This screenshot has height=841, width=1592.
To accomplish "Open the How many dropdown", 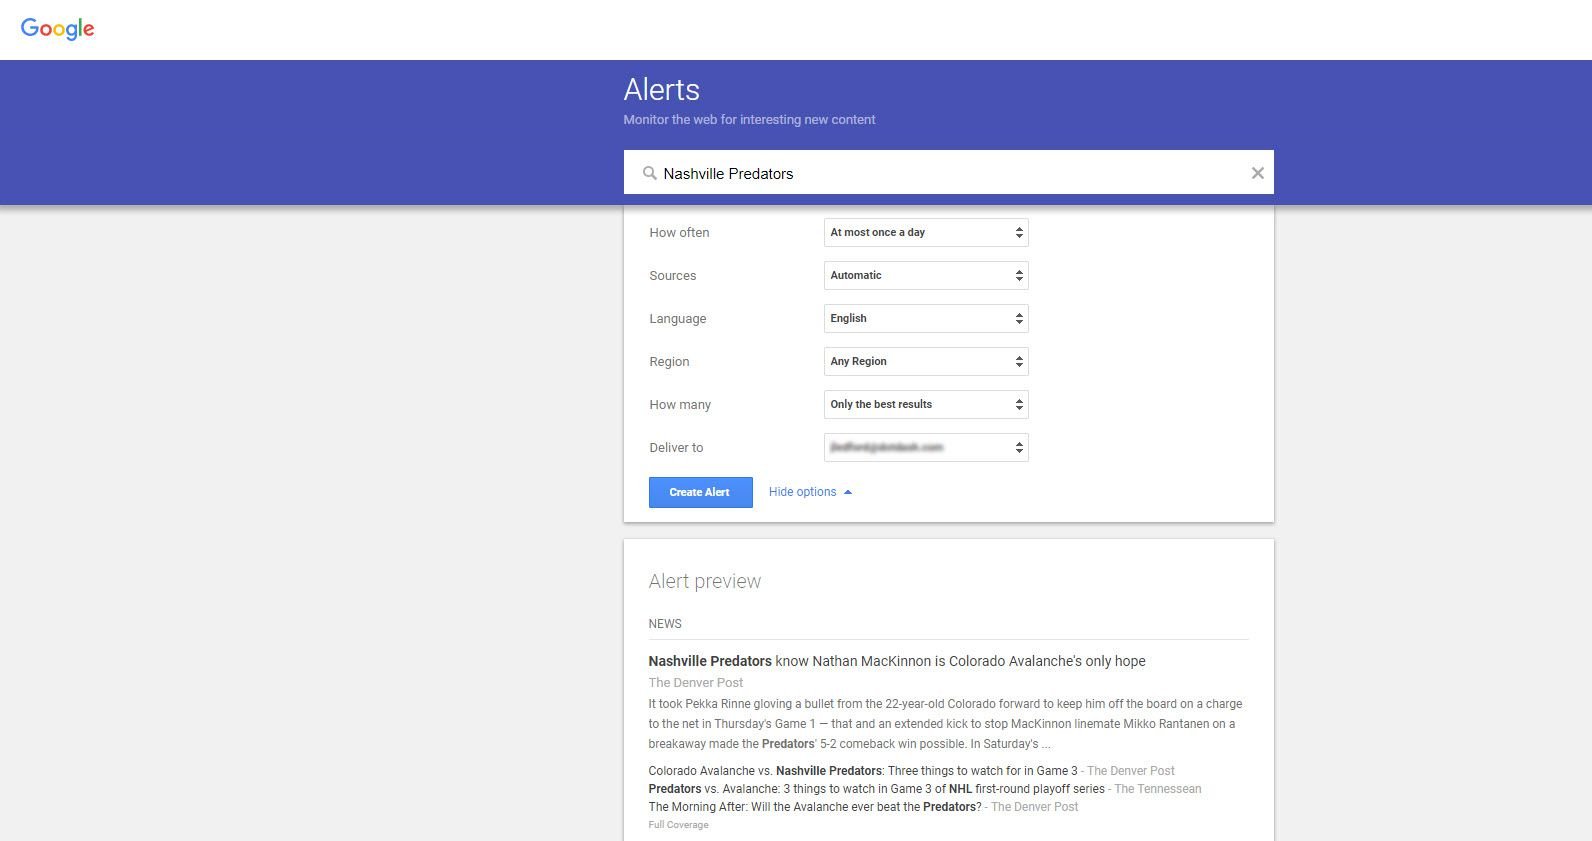I will [x=926, y=405].
